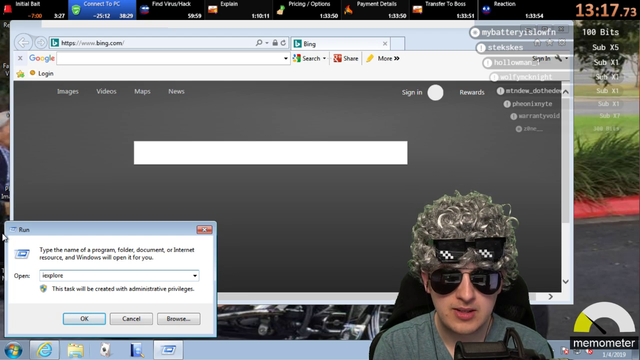The image size is (640, 360).
Task: Click the Google toolbar Sign In link
Action: (x=541, y=59)
